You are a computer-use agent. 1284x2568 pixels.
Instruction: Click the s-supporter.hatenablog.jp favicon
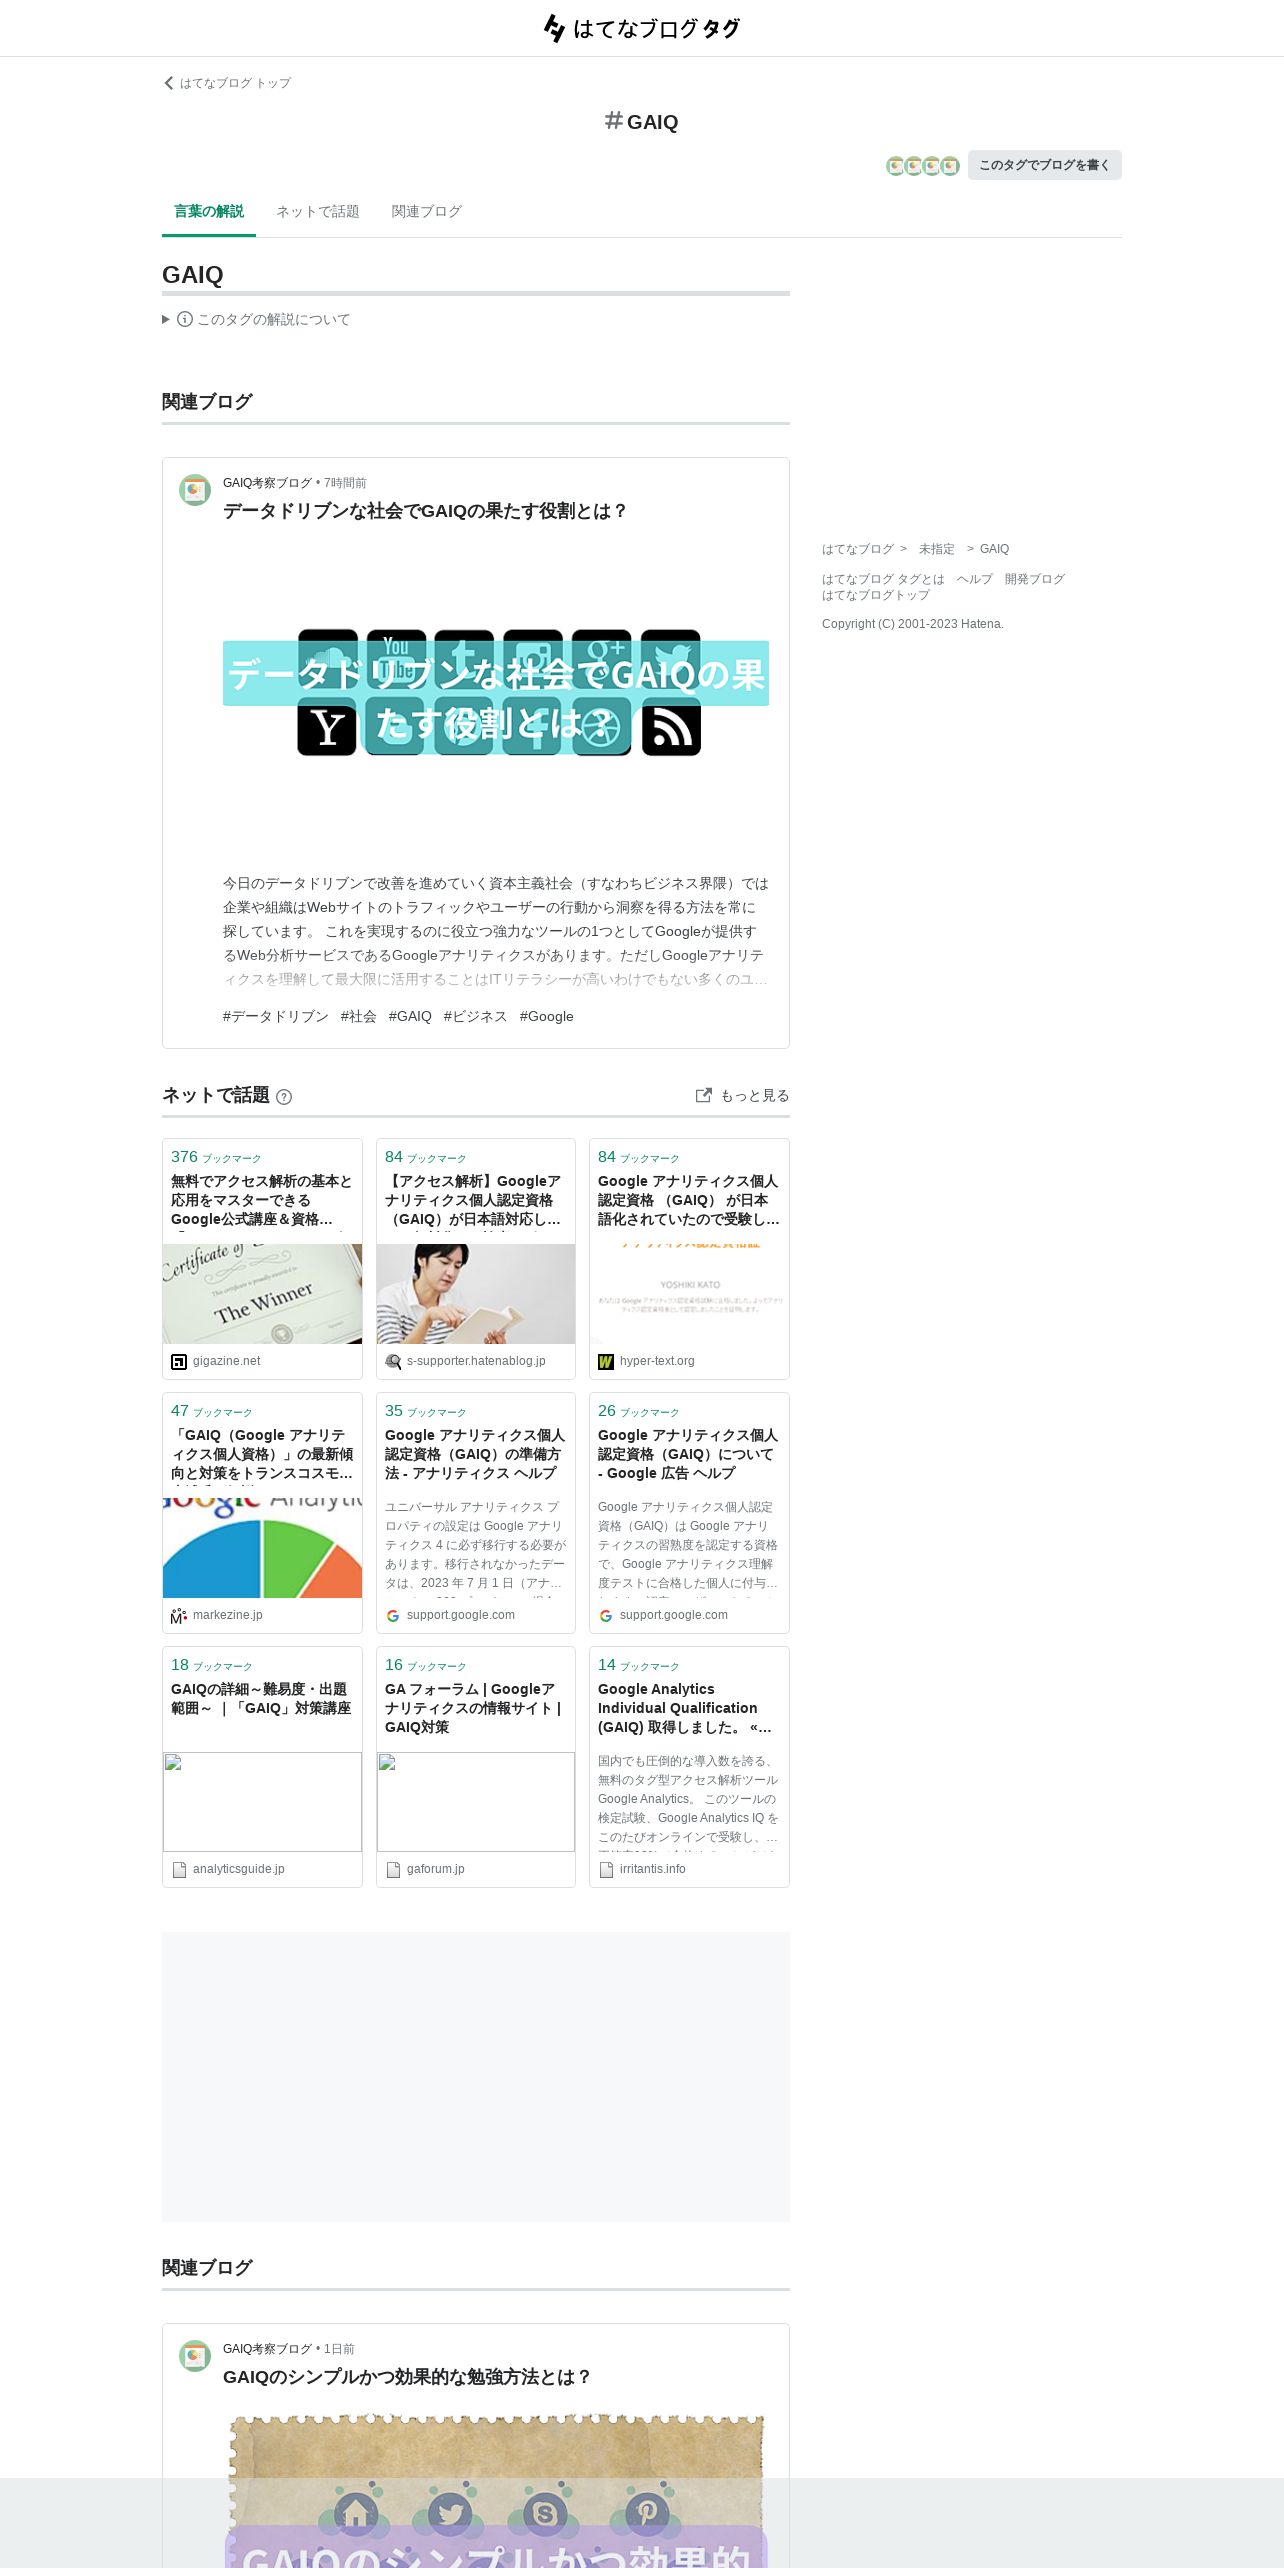tap(393, 1362)
